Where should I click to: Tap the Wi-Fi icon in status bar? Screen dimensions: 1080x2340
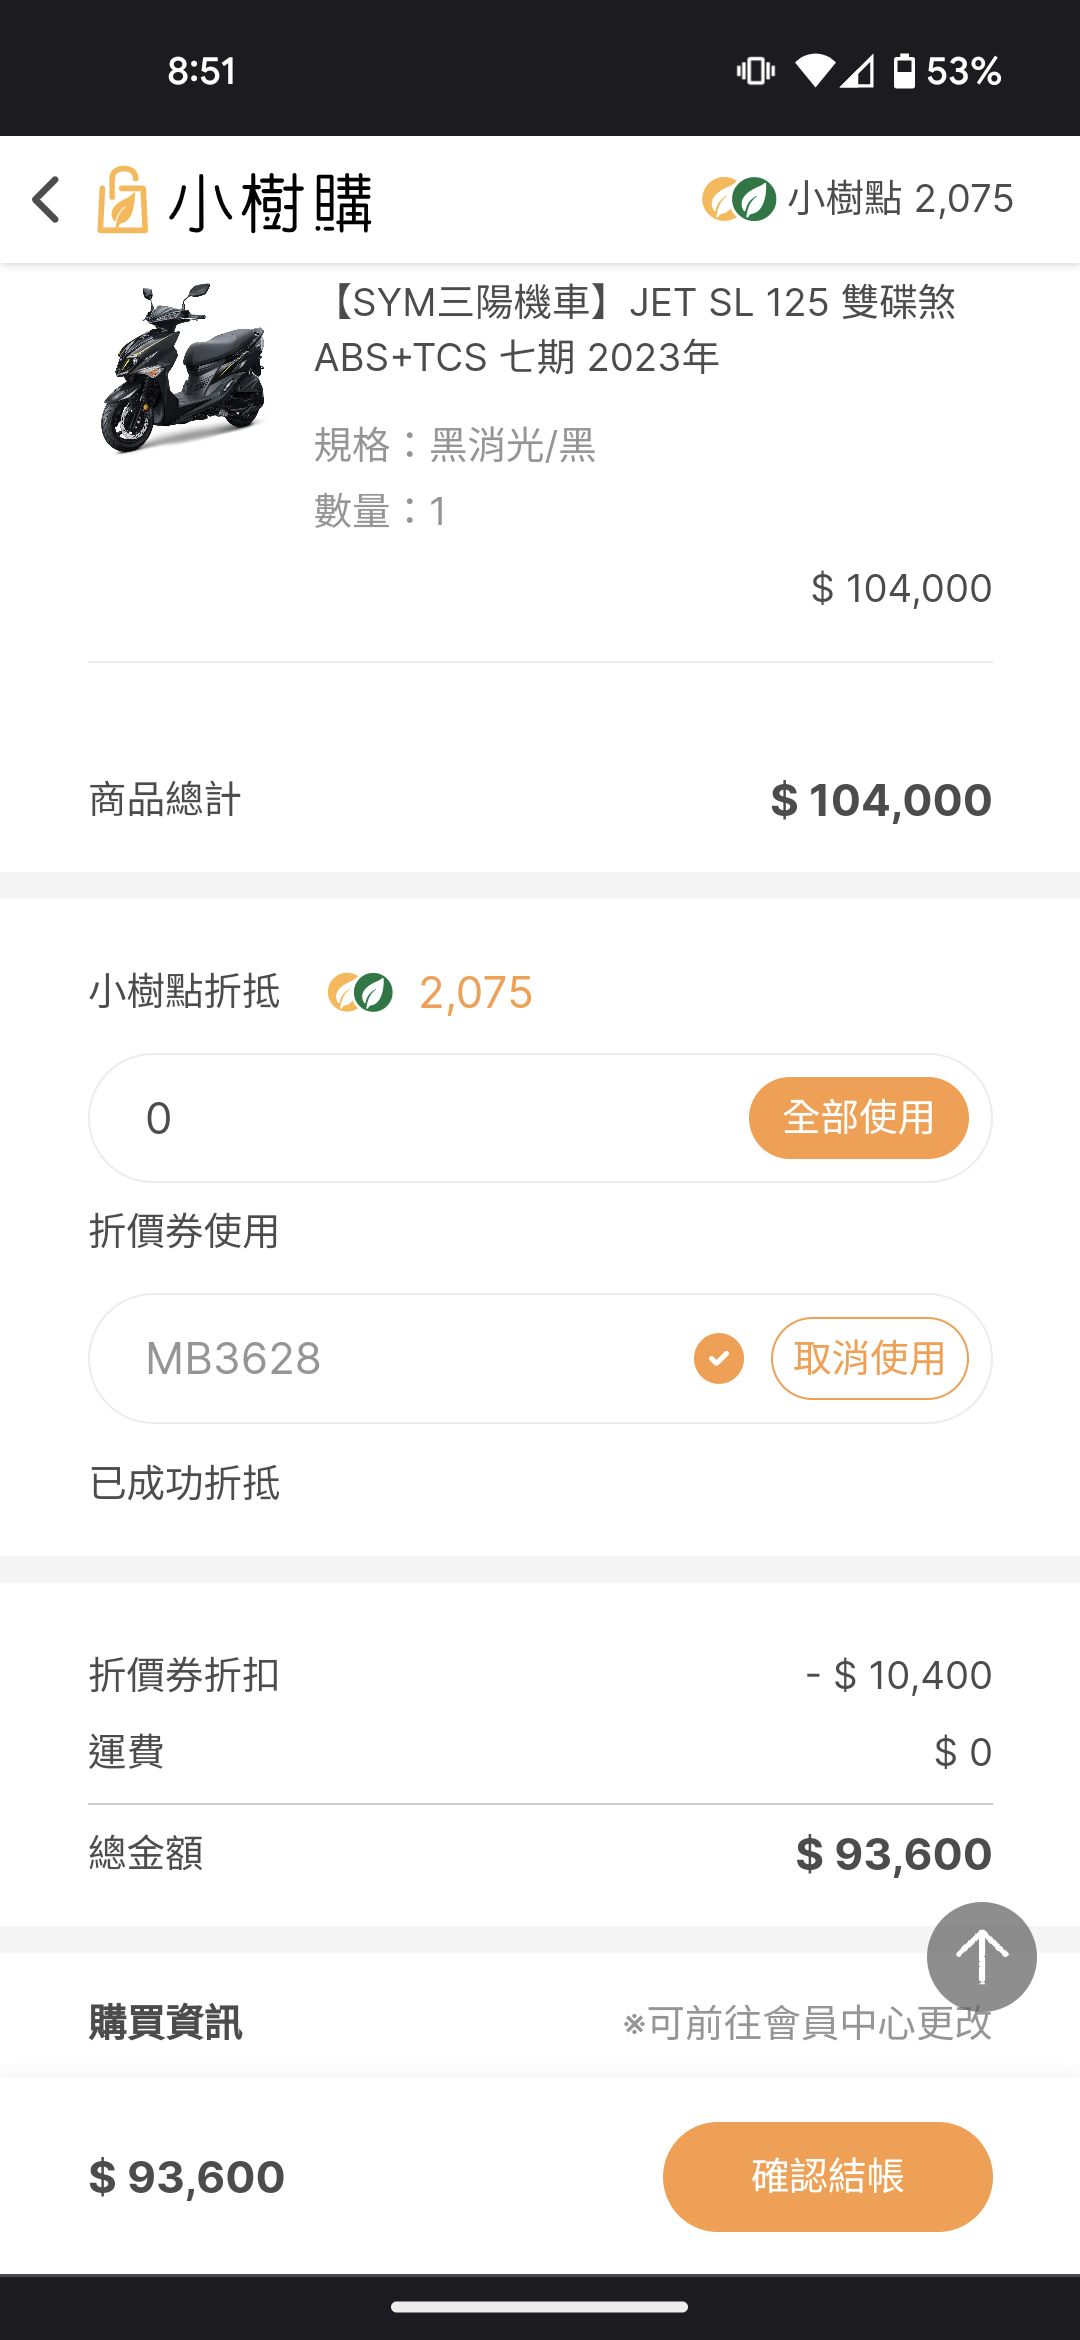tap(814, 71)
